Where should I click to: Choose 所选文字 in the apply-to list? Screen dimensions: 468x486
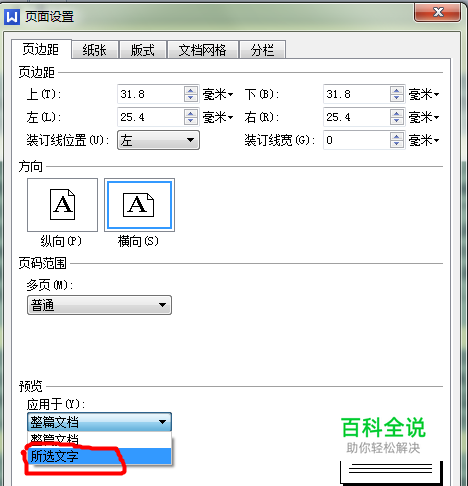point(99,456)
